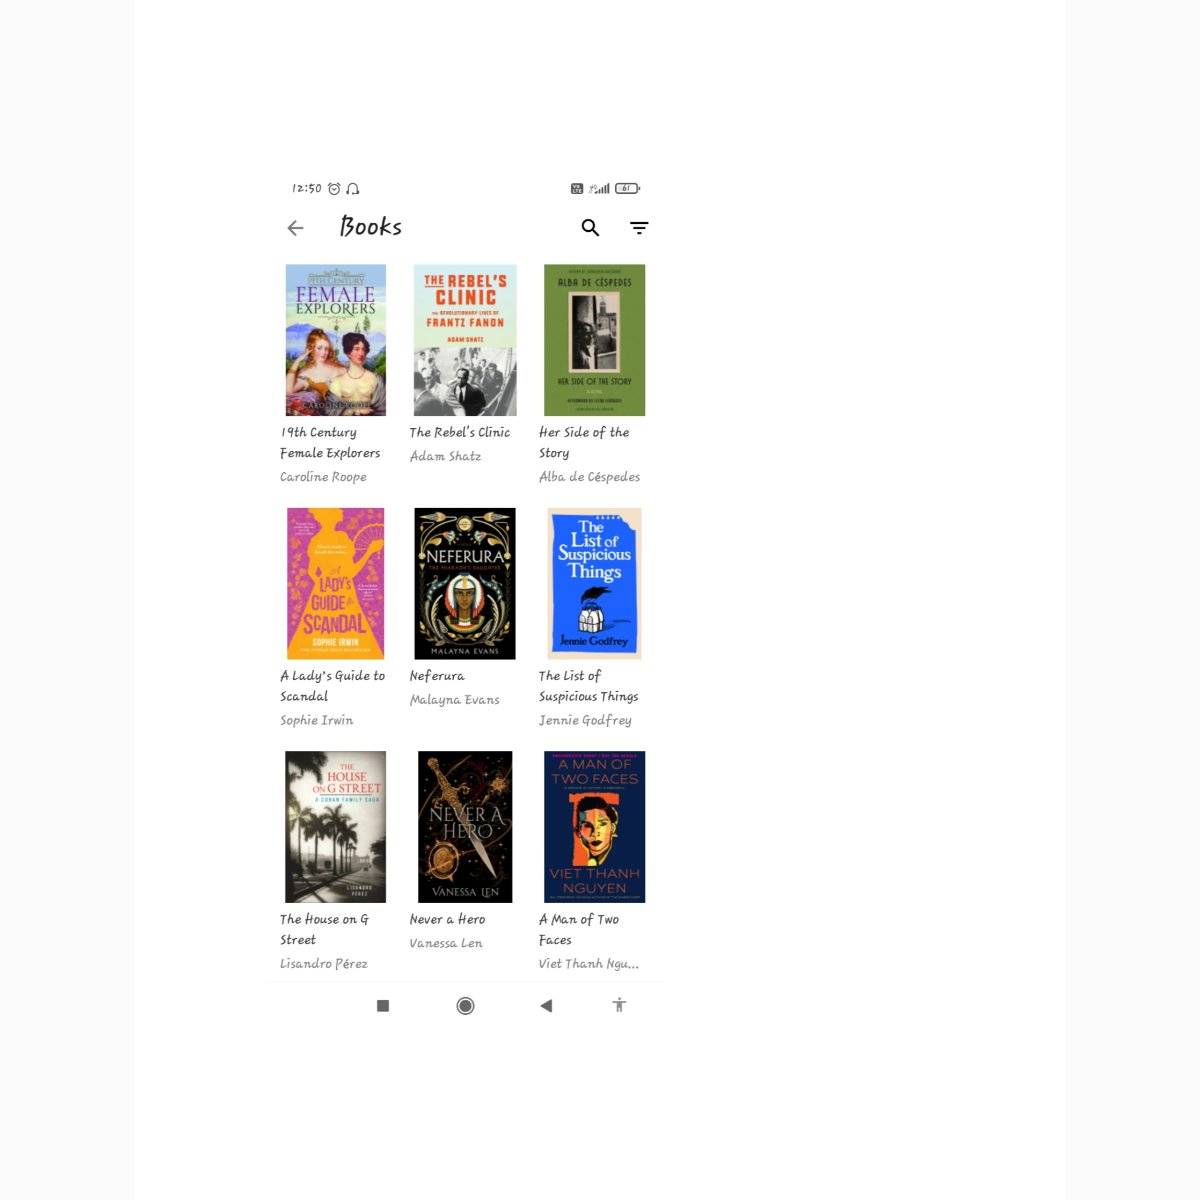The width and height of the screenshot is (1200, 1200).
Task: Click author name Adam Shatz
Action: tap(445, 456)
